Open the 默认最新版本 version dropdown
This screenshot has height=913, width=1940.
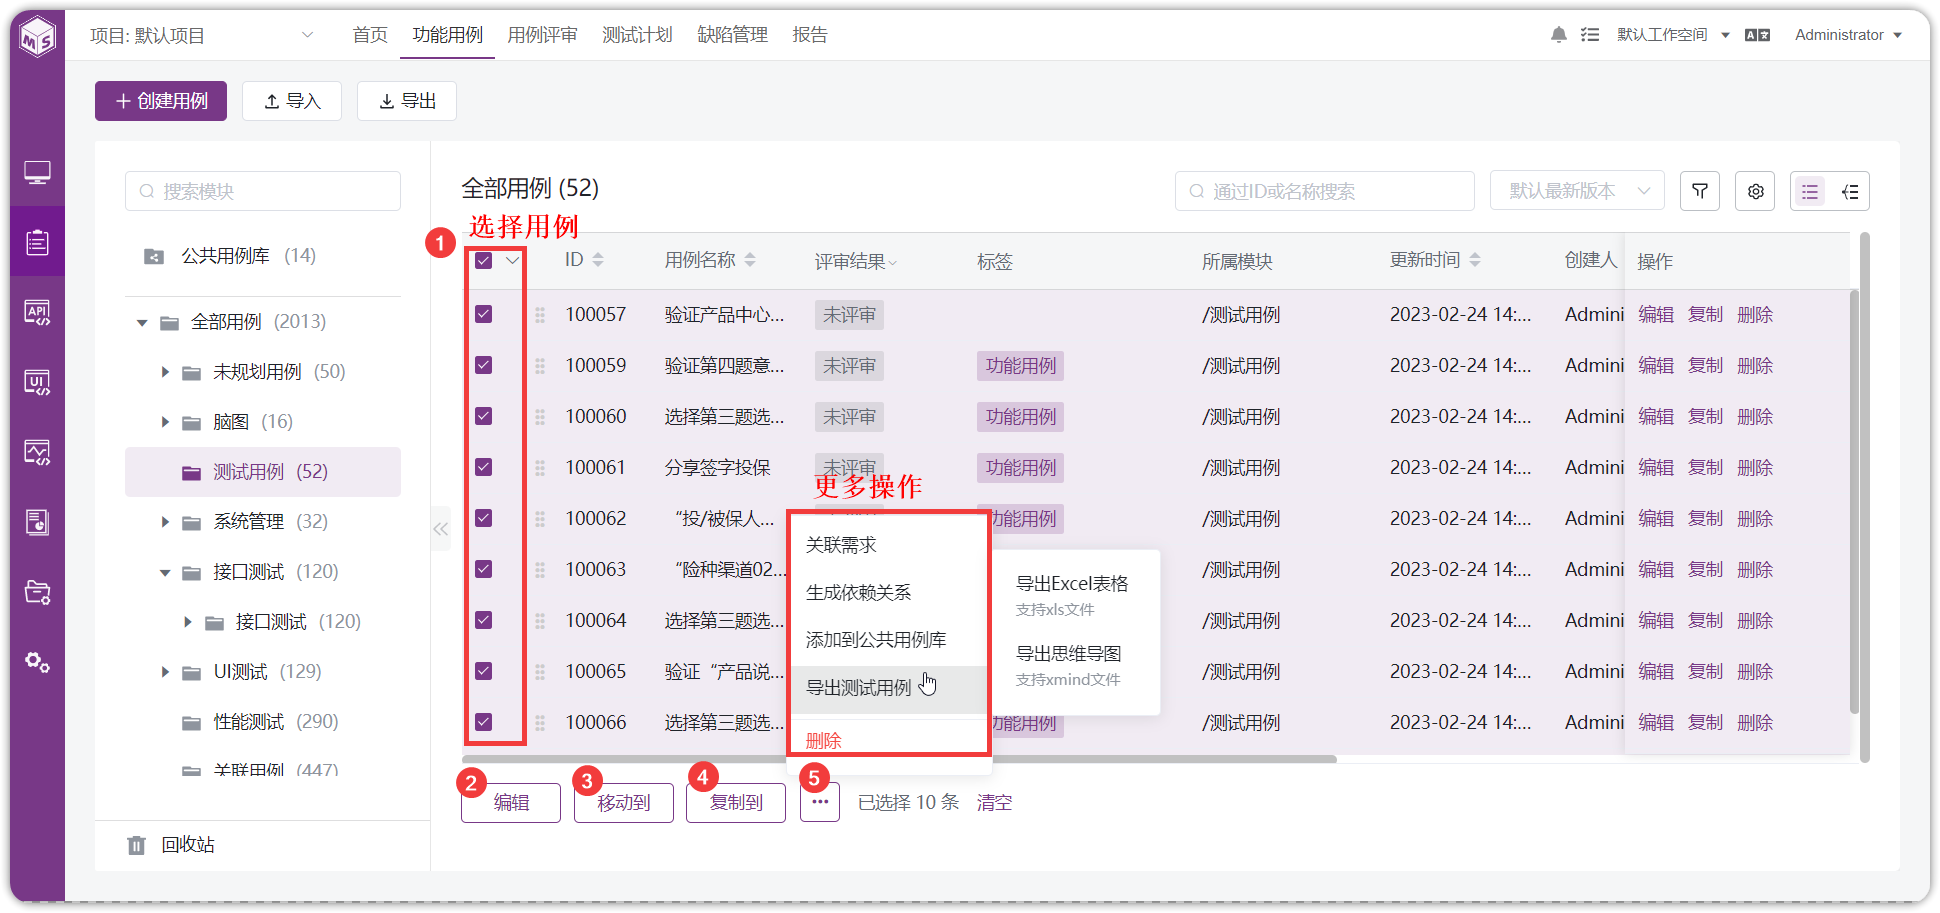point(1577,191)
